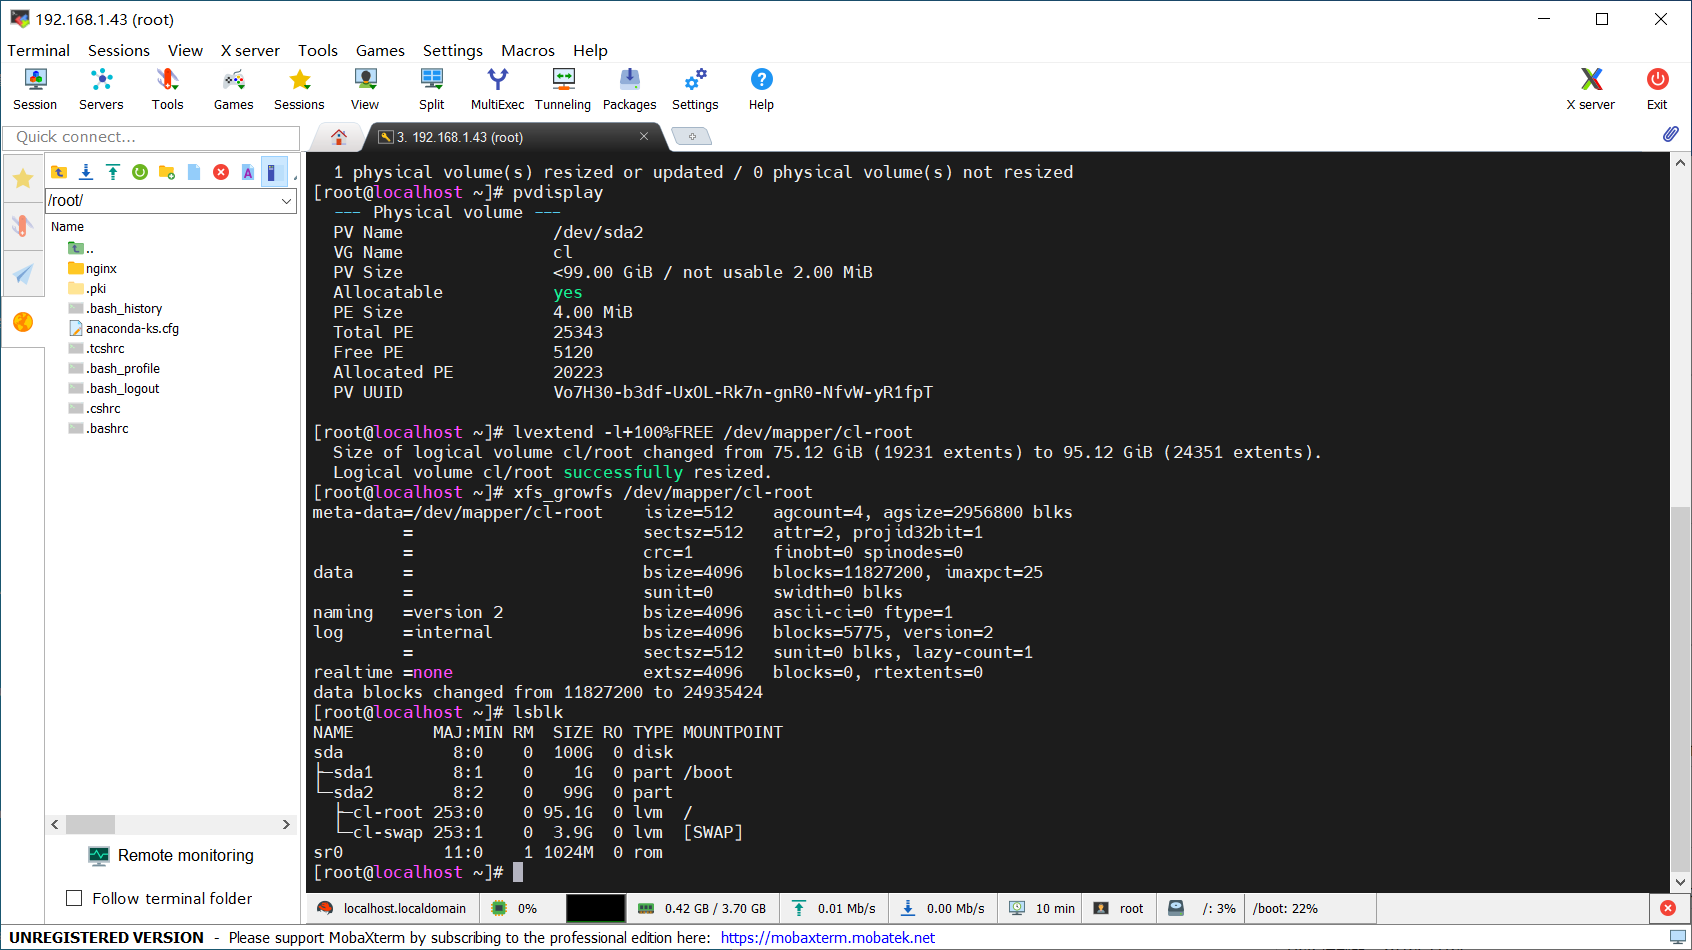Viewport: 1692px width, 950px height.
Task: Open the Sessions menu
Action: click(x=119, y=50)
